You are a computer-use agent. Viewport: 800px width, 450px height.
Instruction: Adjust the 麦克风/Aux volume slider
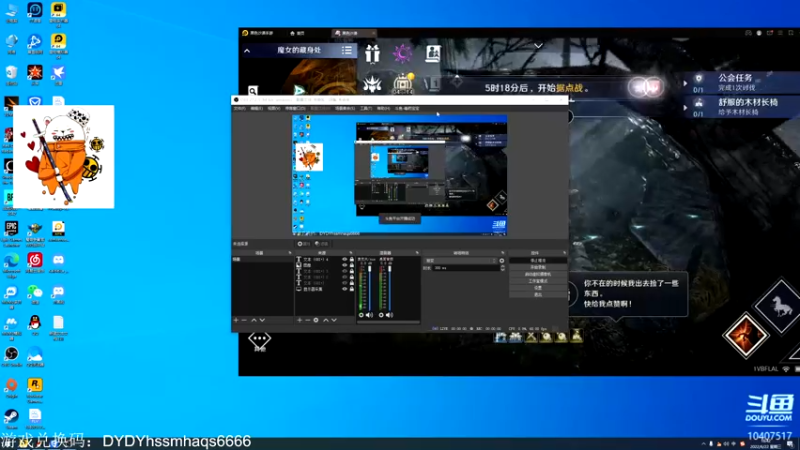(370, 287)
